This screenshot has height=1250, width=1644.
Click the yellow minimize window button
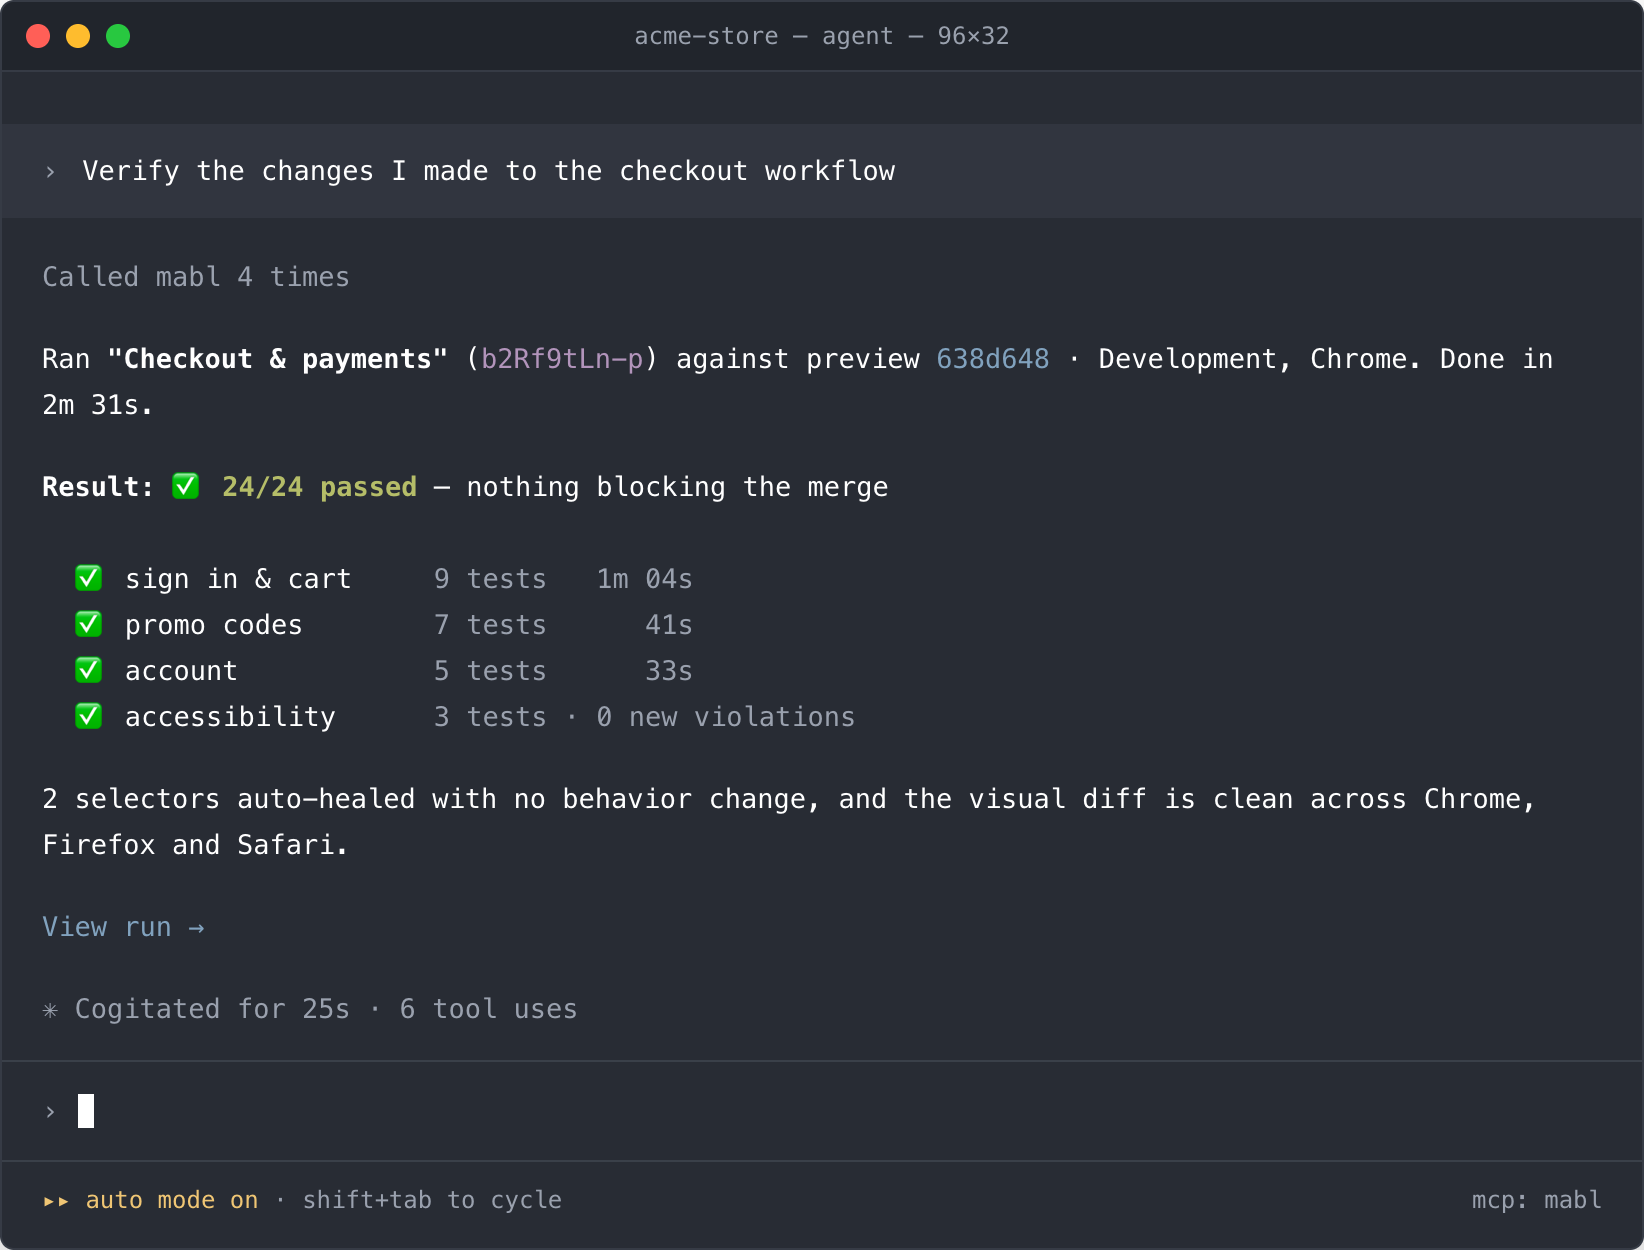pyautogui.click(x=78, y=36)
